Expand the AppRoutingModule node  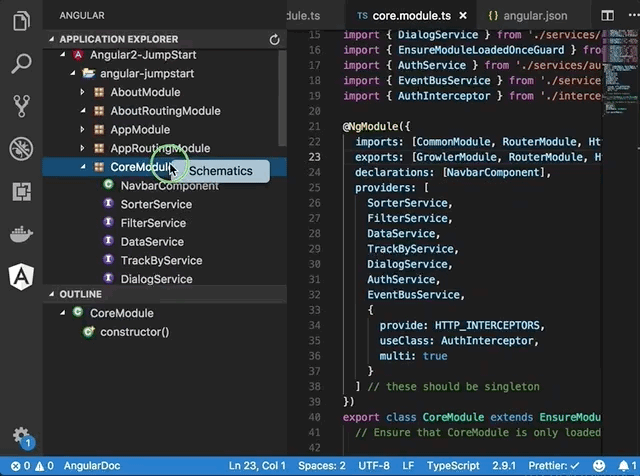click(x=82, y=148)
